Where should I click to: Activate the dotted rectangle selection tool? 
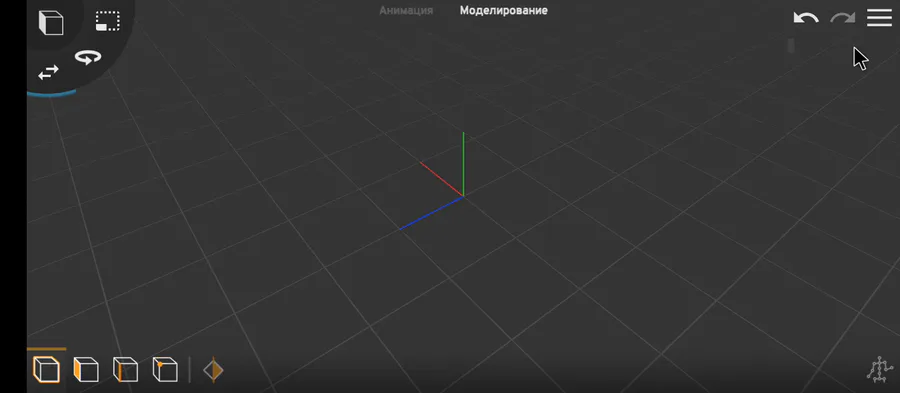click(108, 21)
